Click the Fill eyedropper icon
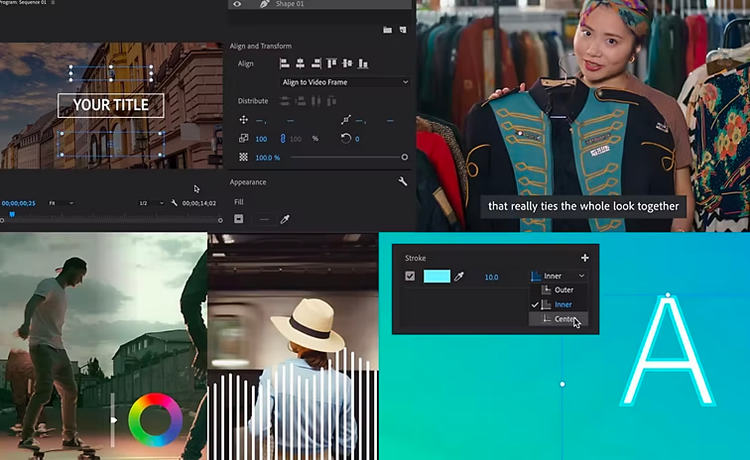Viewport: 750px width, 460px height. [285, 219]
